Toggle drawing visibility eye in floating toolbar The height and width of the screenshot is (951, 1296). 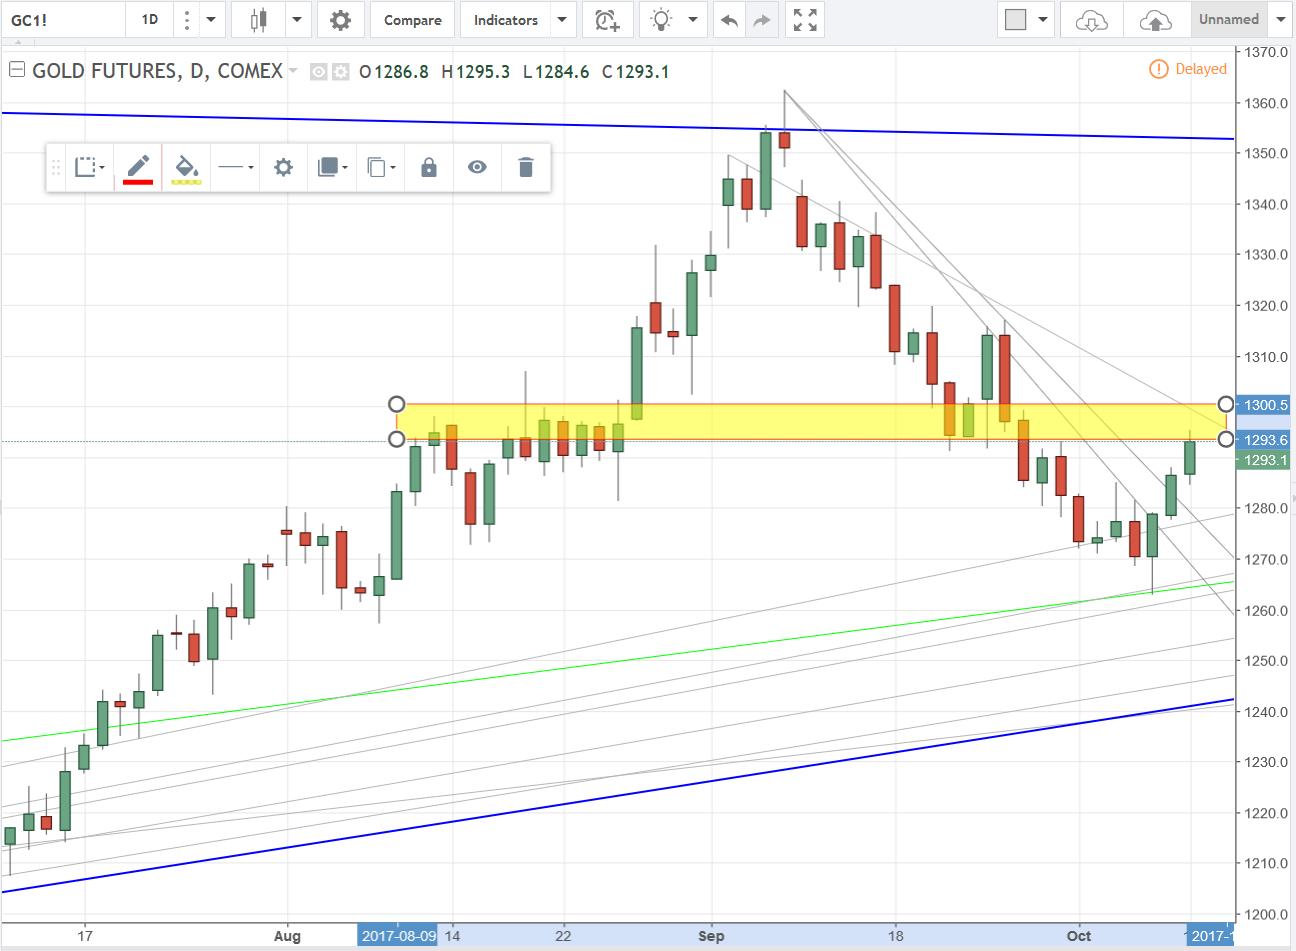(477, 168)
